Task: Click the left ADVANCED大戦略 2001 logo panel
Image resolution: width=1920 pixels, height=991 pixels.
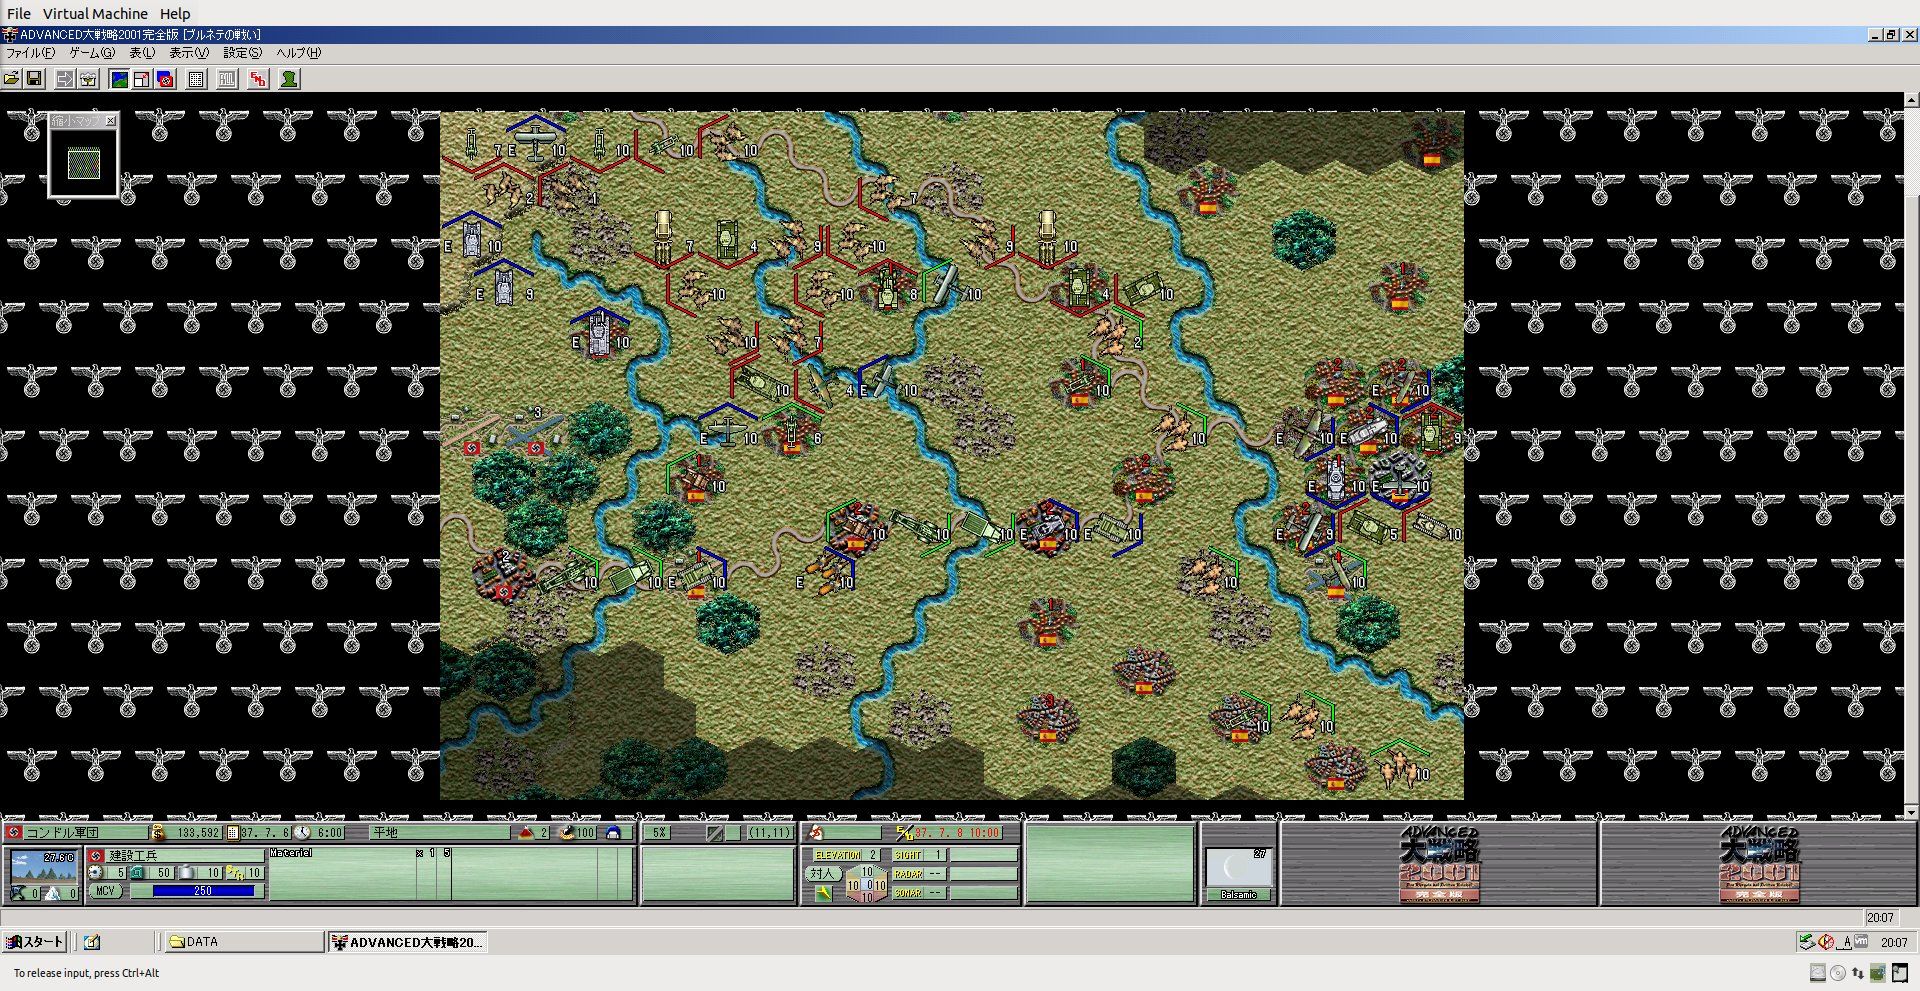Action: point(1439,864)
